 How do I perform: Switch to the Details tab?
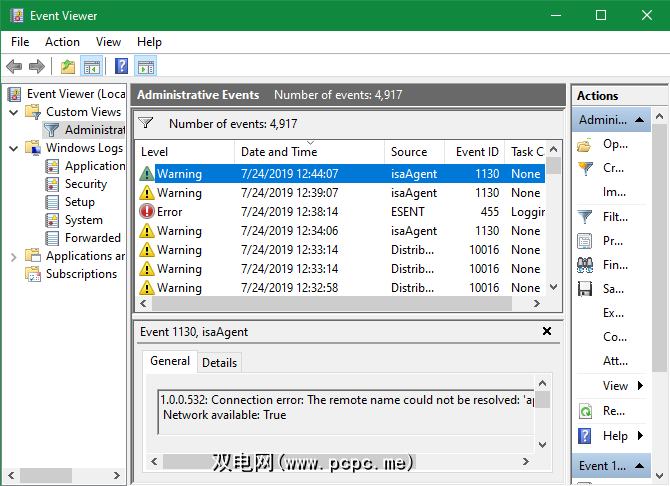click(220, 362)
